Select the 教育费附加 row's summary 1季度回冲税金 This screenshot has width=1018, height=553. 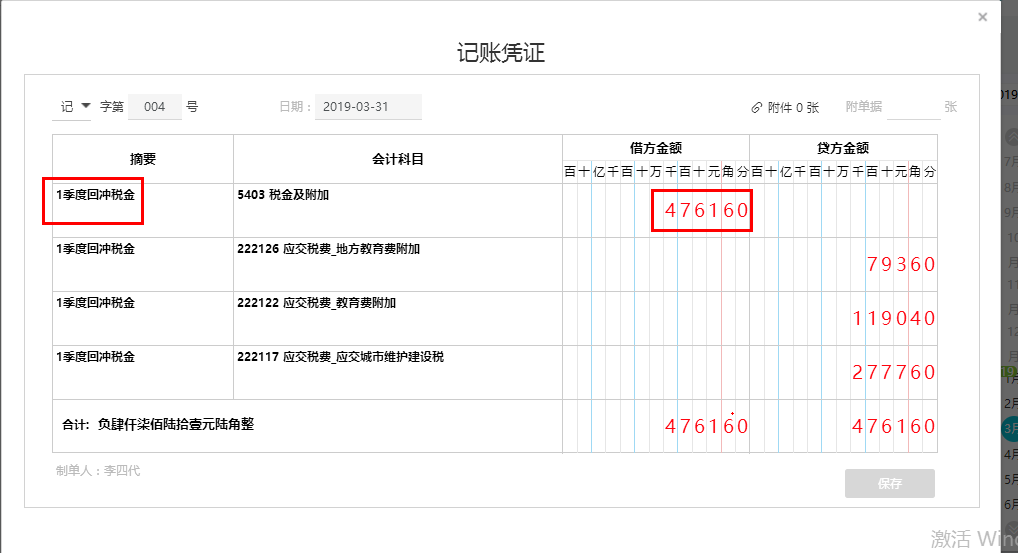[x=143, y=318]
